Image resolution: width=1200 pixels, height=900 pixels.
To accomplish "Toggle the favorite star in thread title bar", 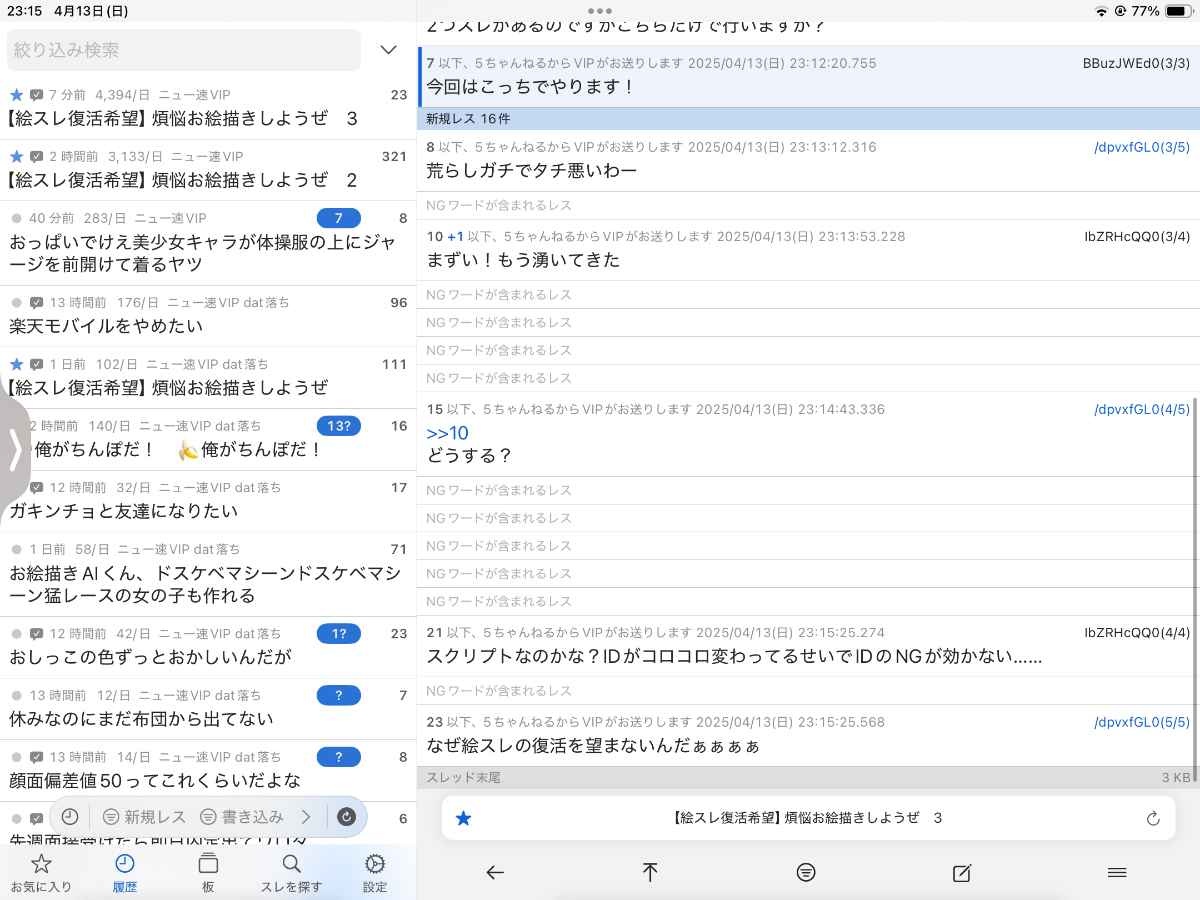I will [x=463, y=818].
